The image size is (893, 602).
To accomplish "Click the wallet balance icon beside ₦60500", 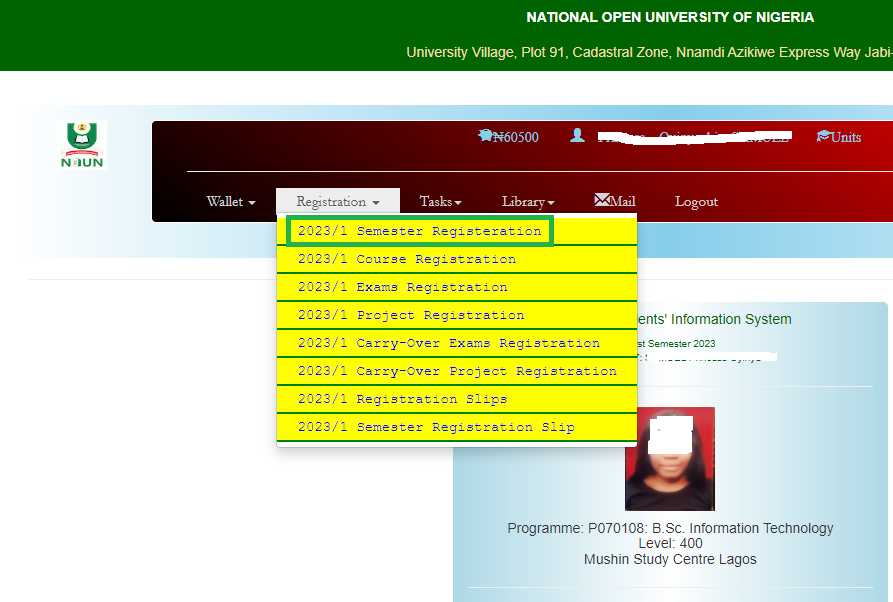I will click(x=485, y=136).
